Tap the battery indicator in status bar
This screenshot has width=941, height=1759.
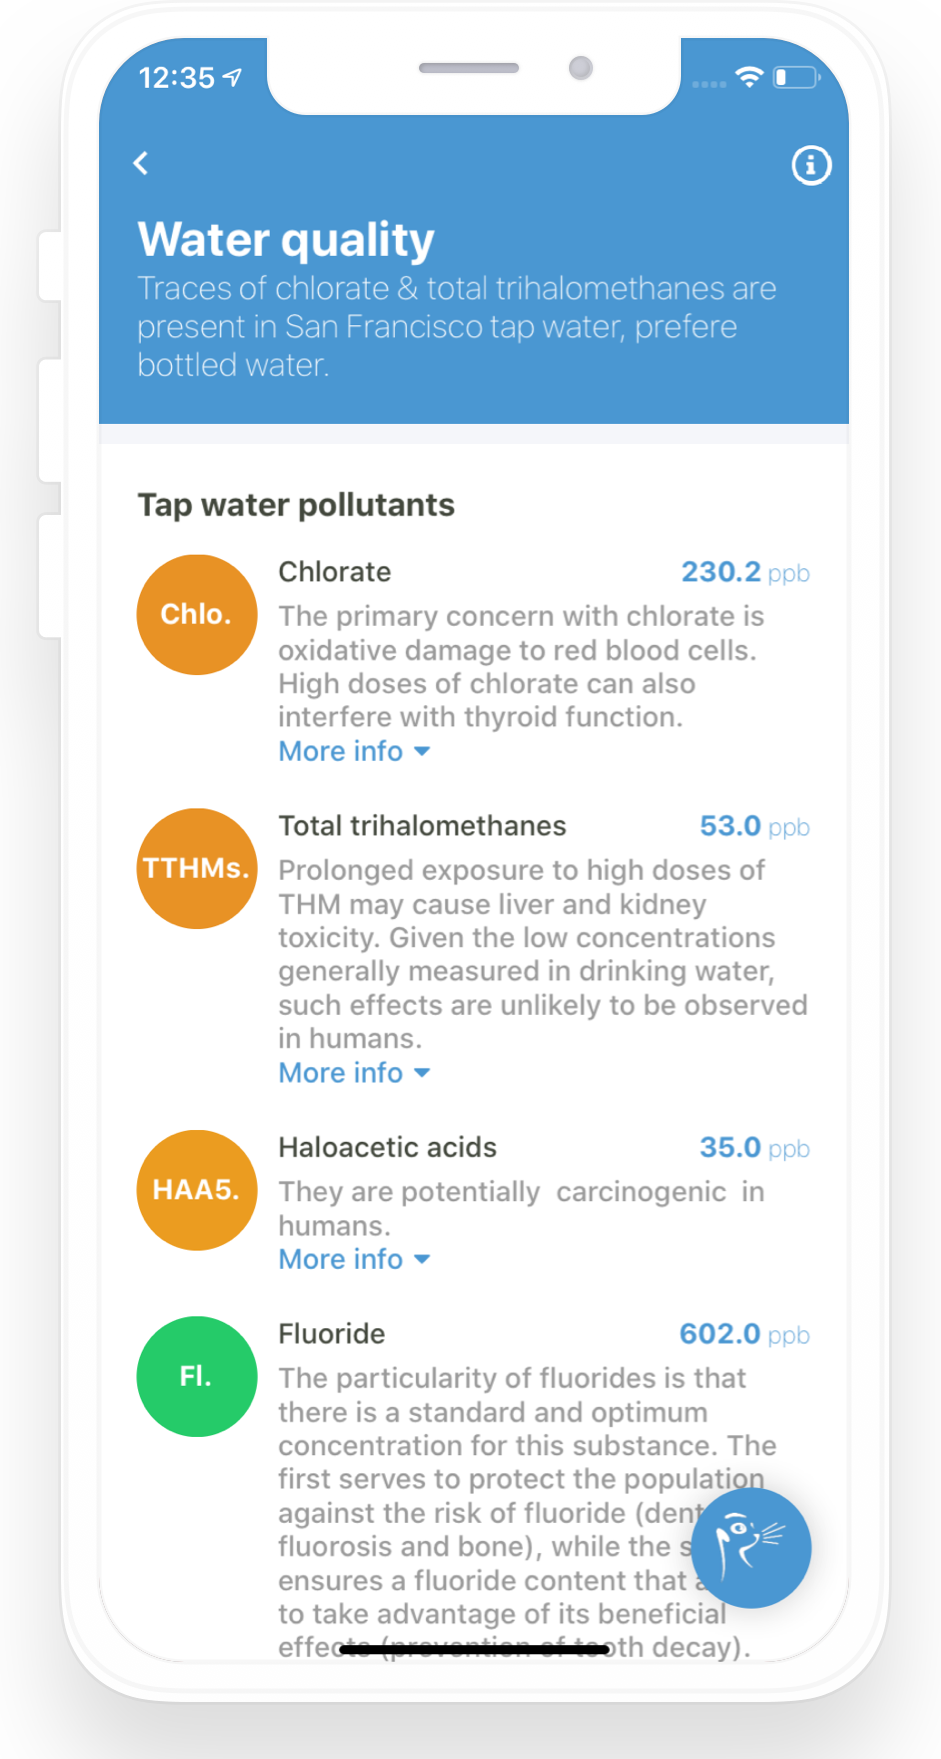tap(796, 77)
